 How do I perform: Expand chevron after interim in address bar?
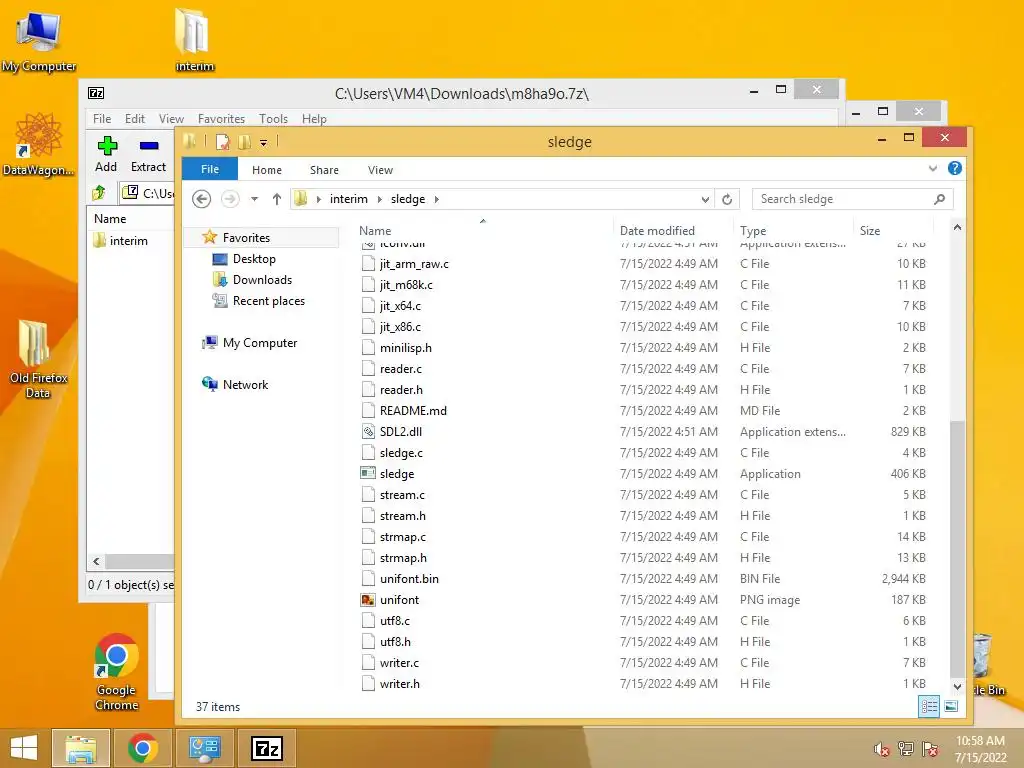(379, 199)
